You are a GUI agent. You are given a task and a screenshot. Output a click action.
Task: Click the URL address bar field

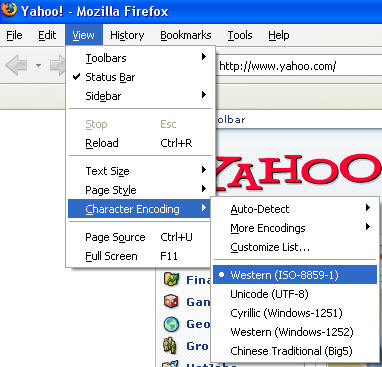299,66
